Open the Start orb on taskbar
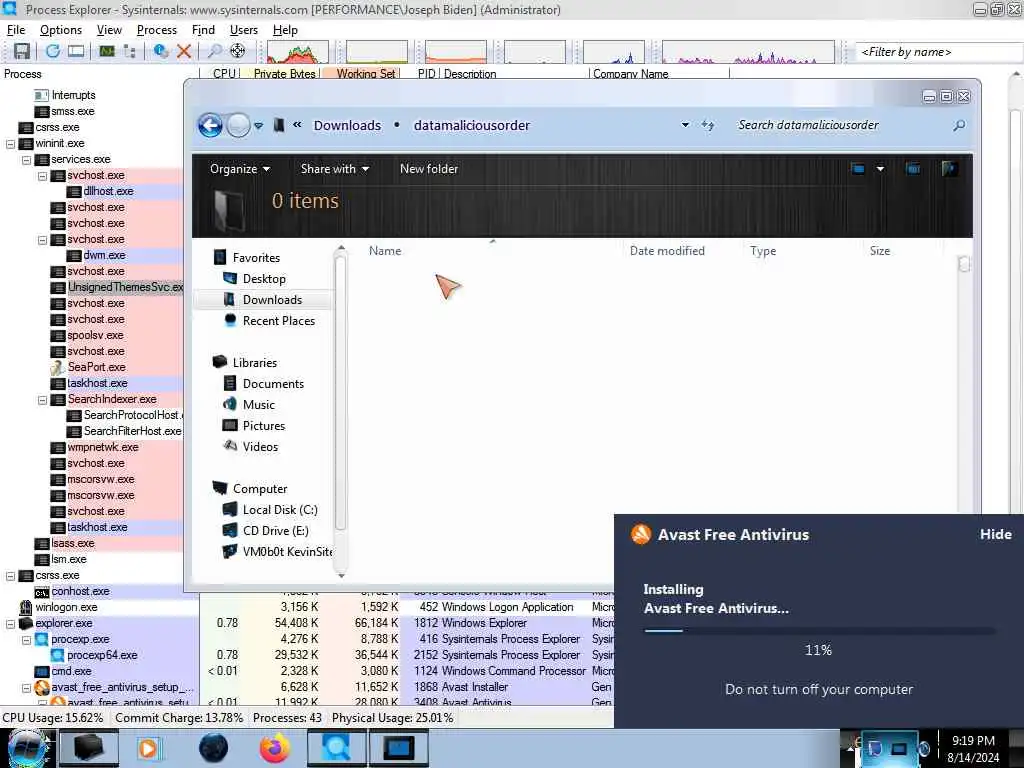The height and width of the screenshot is (768, 1024). 27,748
